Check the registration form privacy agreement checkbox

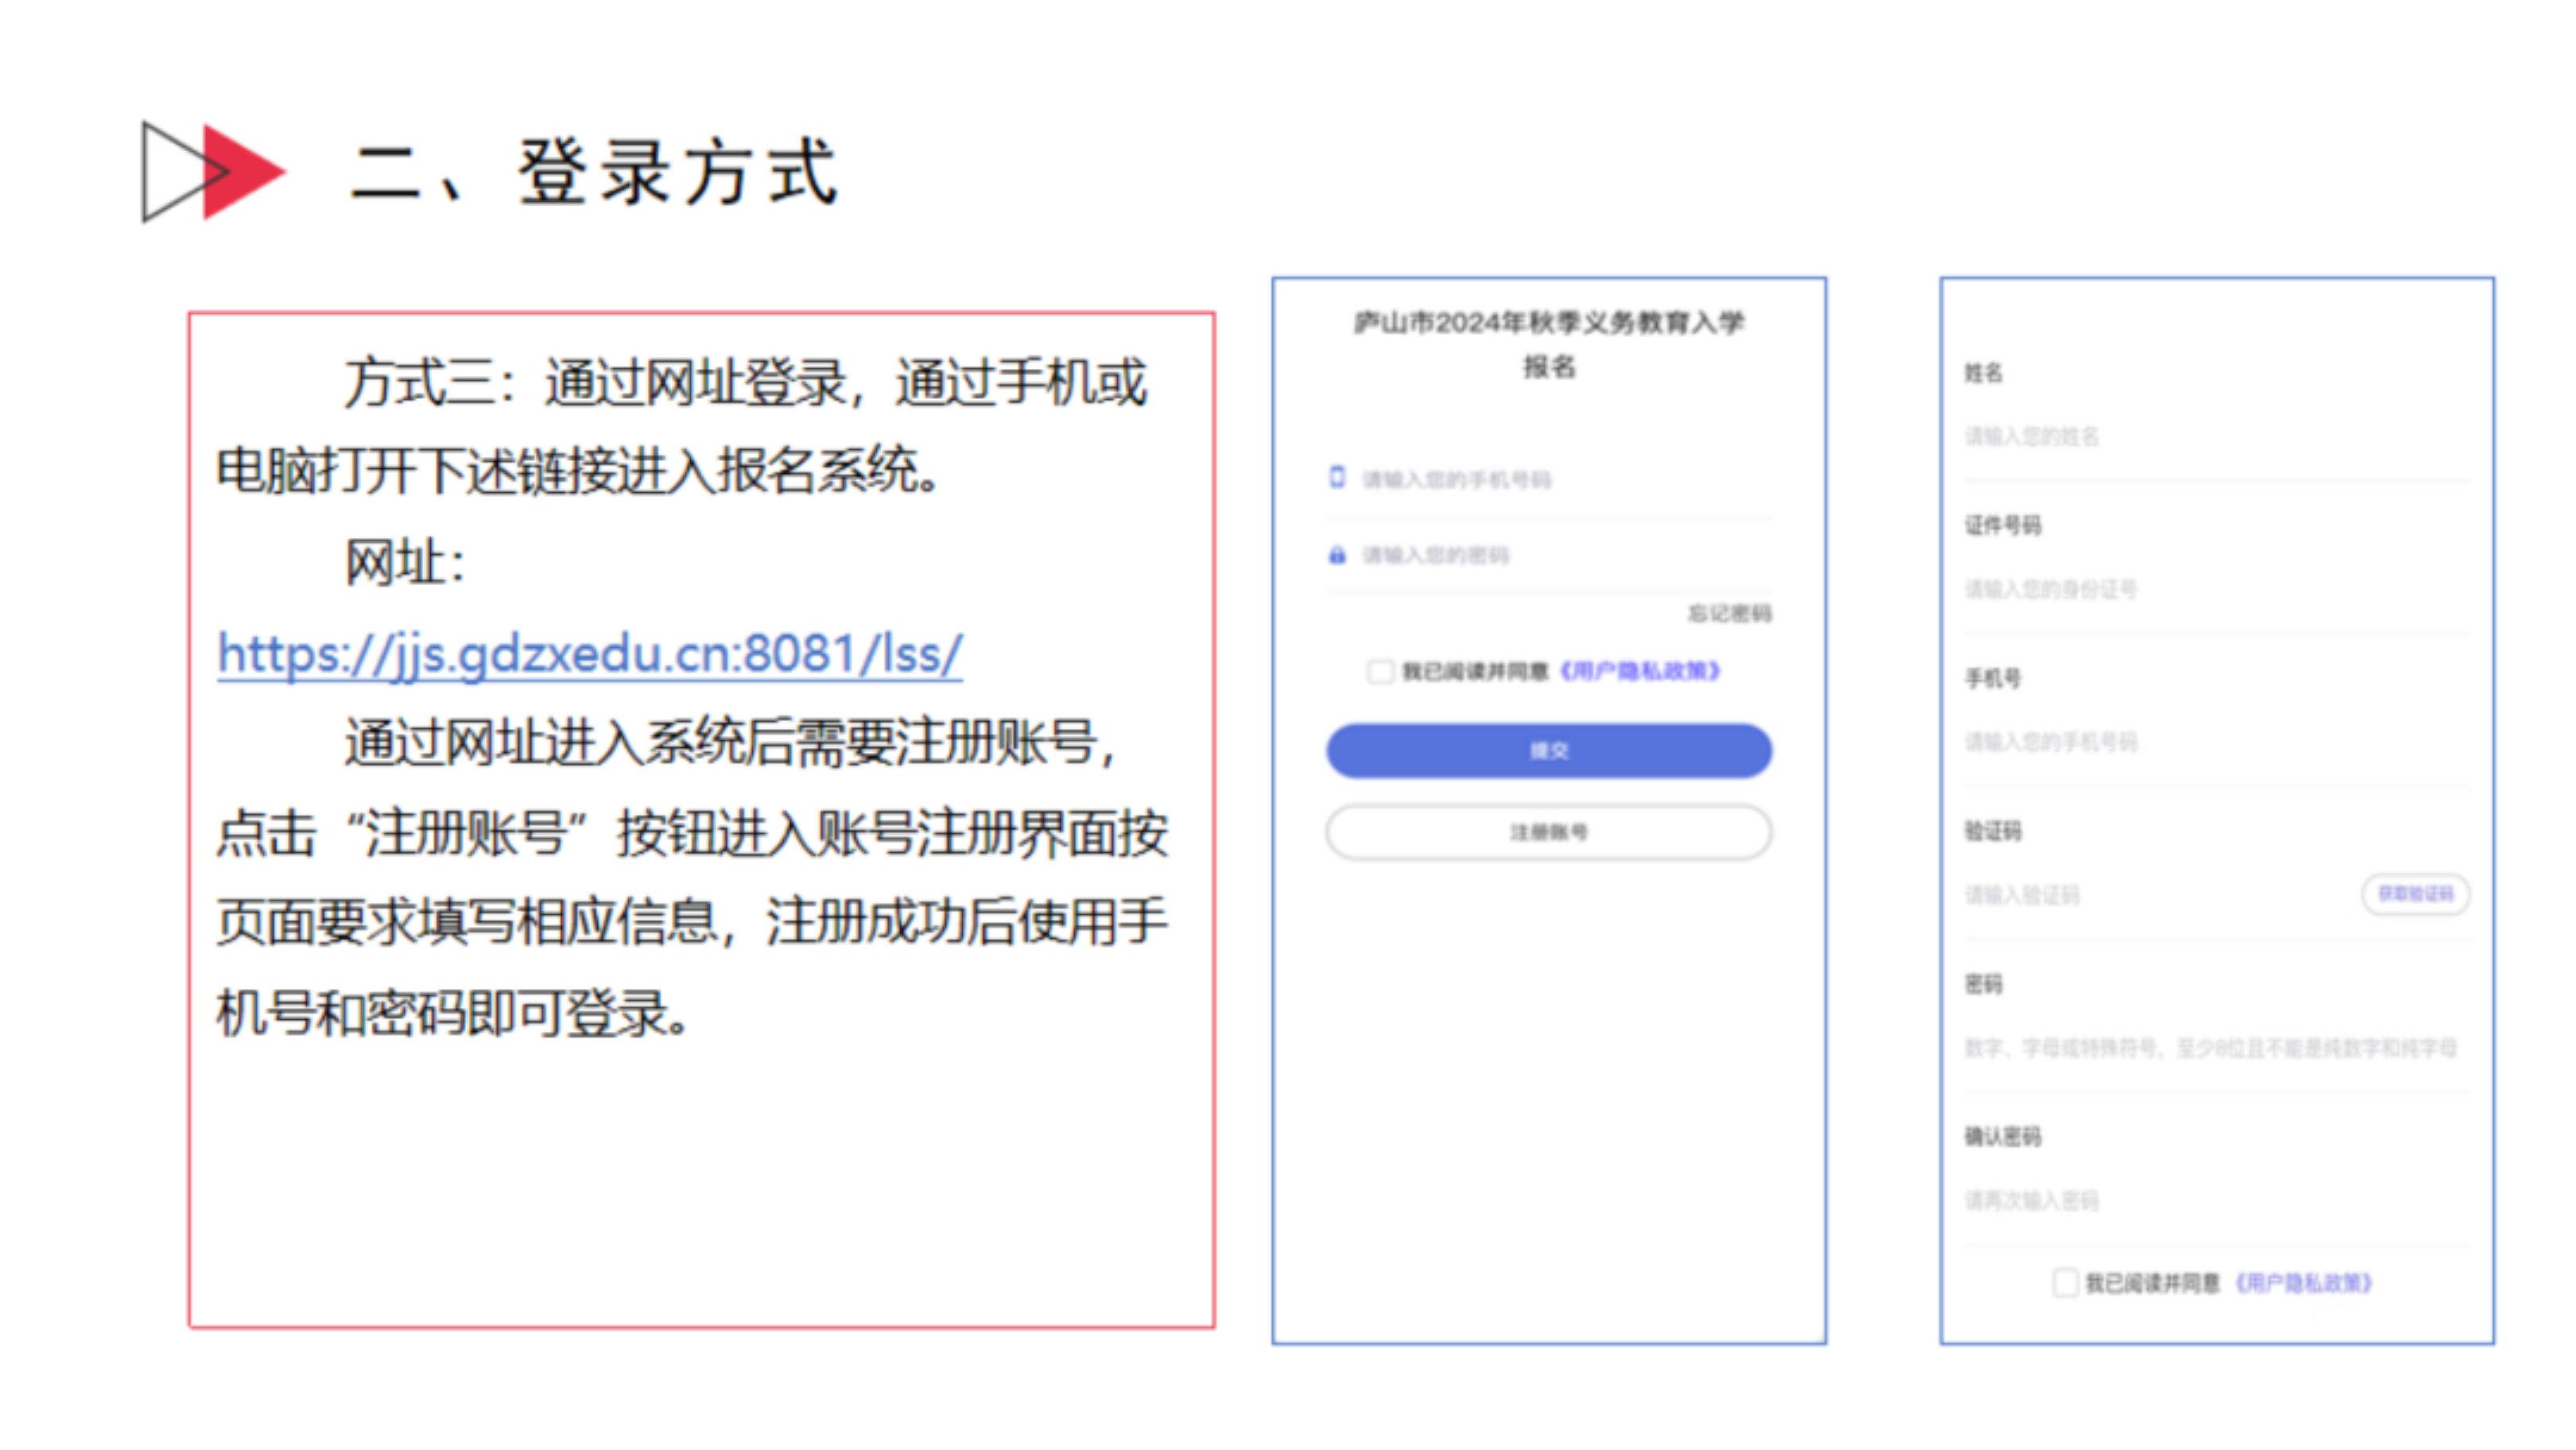click(2065, 1283)
